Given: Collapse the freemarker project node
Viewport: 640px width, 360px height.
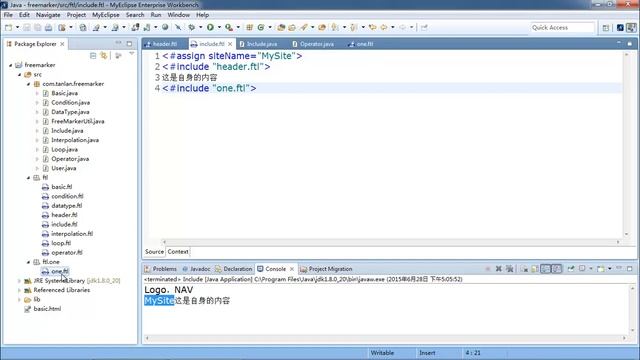Looking at the screenshot, I should (11, 65).
